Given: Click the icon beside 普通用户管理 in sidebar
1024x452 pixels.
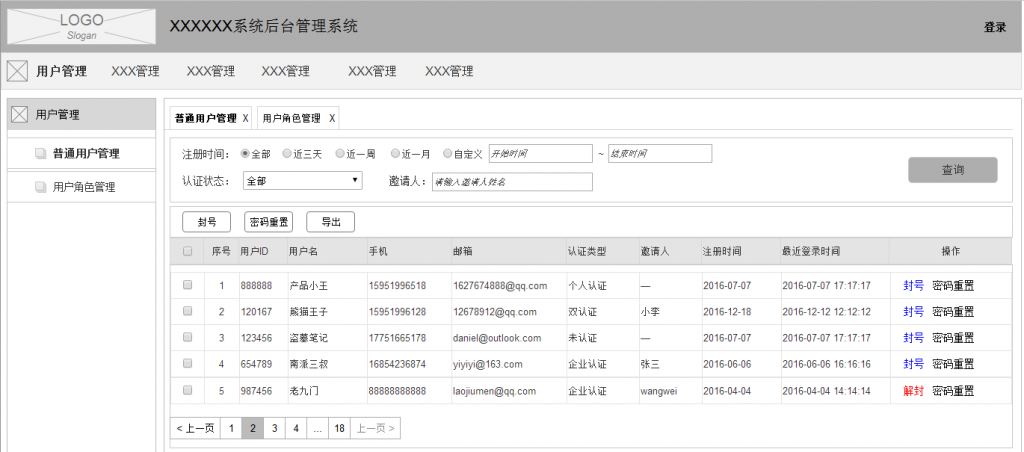Looking at the screenshot, I should click(40, 154).
